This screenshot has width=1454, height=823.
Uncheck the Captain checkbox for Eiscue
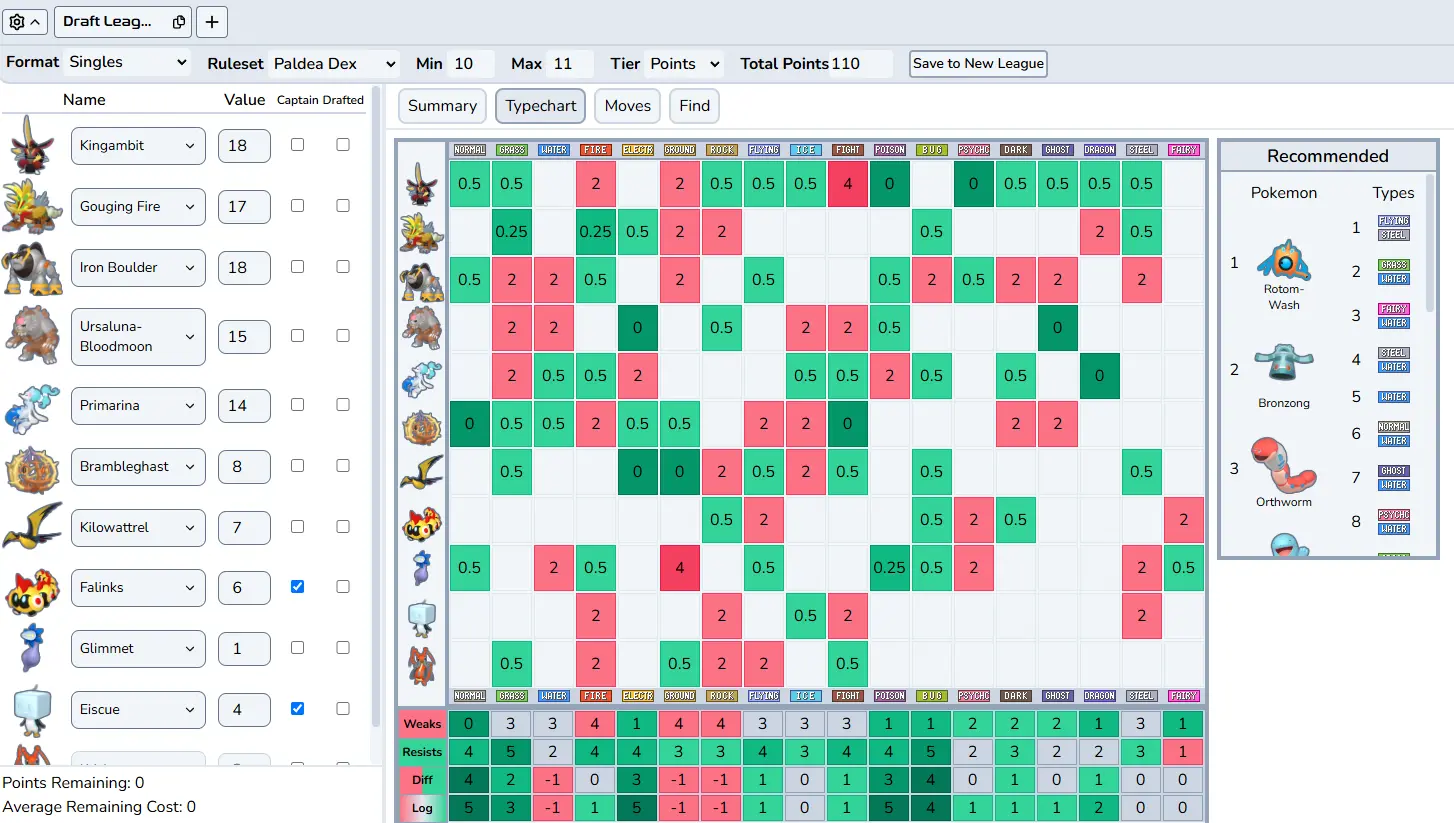pyautogui.click(x=297, y=708)
